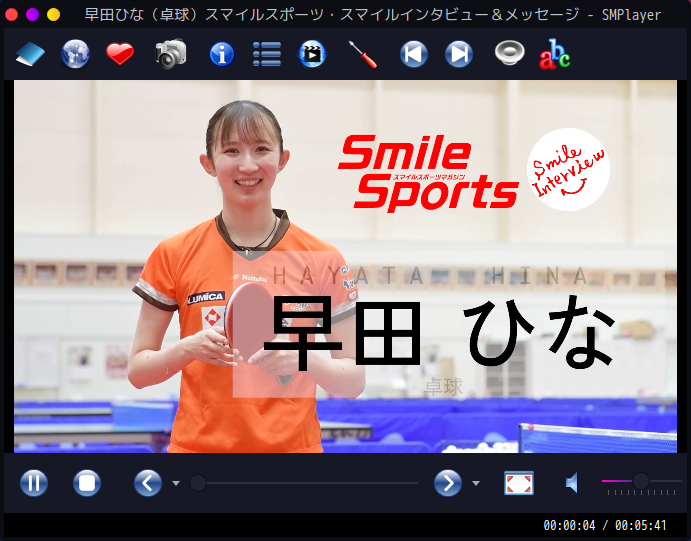The height and width of the screenshot is (541, 691).
Task: Fast-forward using the right arrow button
Action: tap(448, 483)
